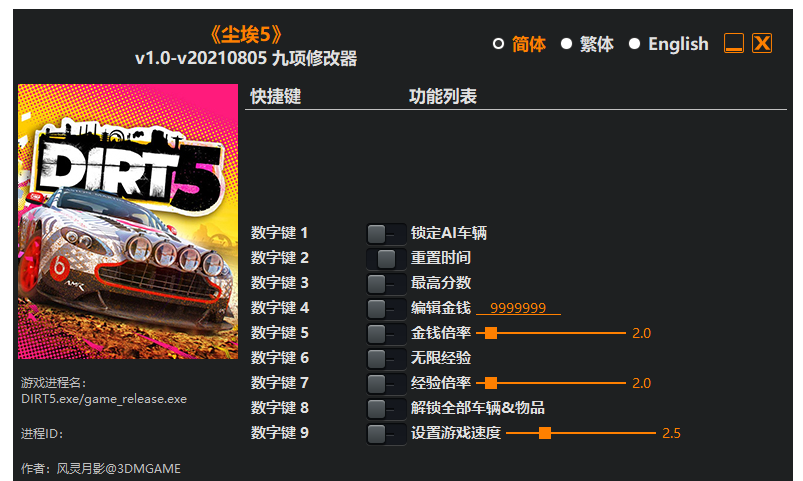Click the 数字键 5 hotkey label

coord(279,333)
